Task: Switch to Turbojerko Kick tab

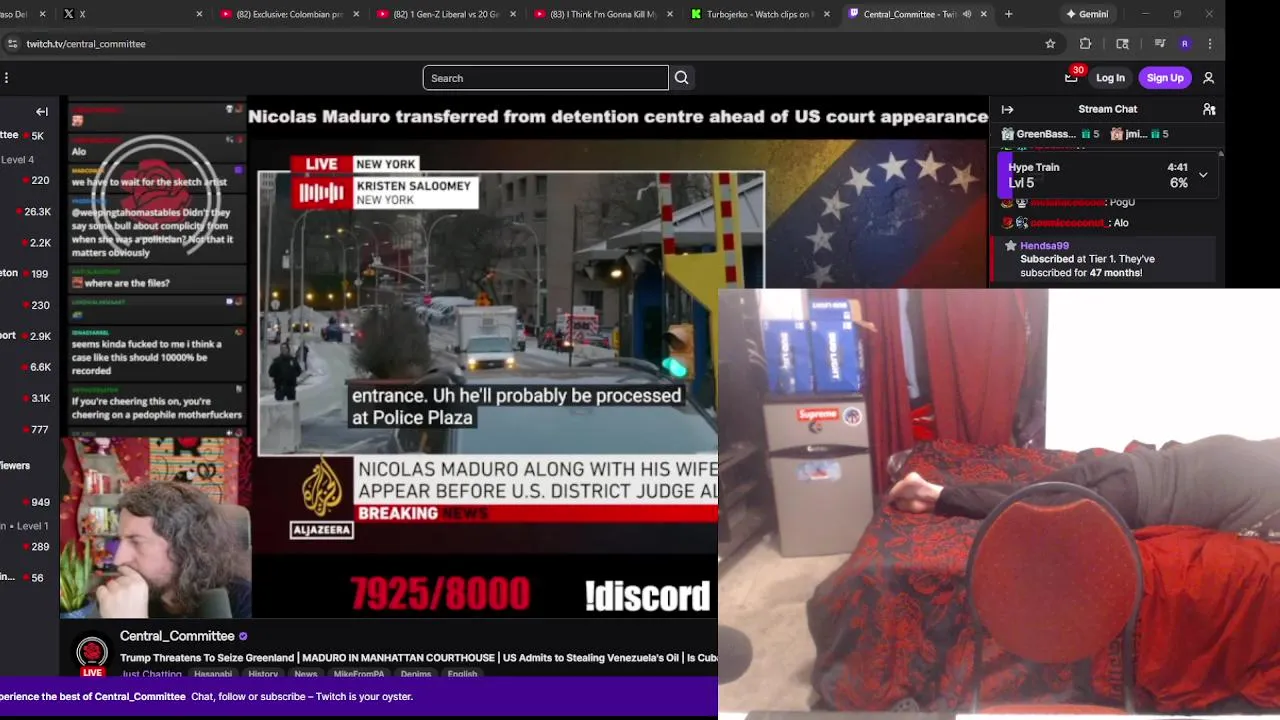Action: (760, 14)
